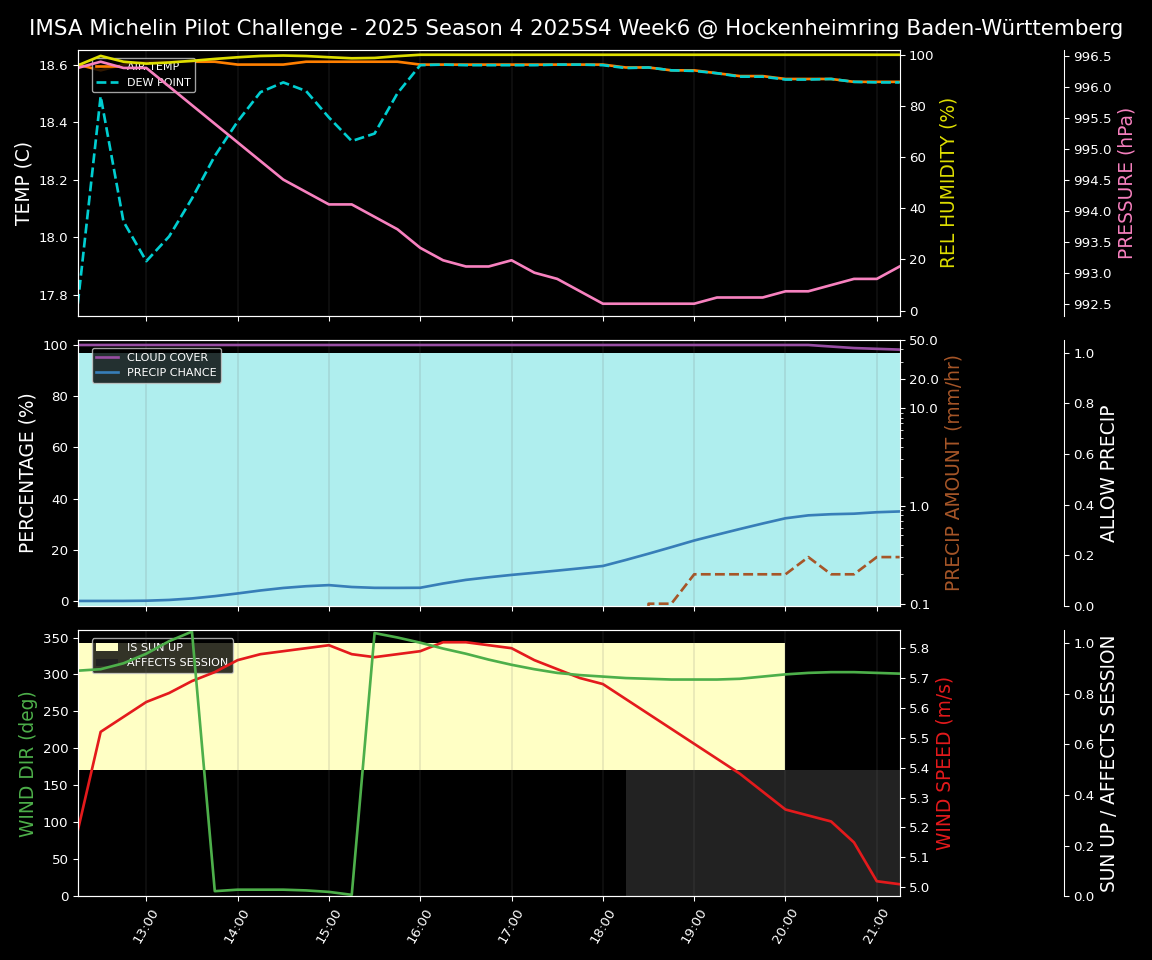Image resolution: width=1152 pixels, height=960 pixels.
Task: Select the REL HUMIDITY (%) axis label
Action: pos(948,183)
